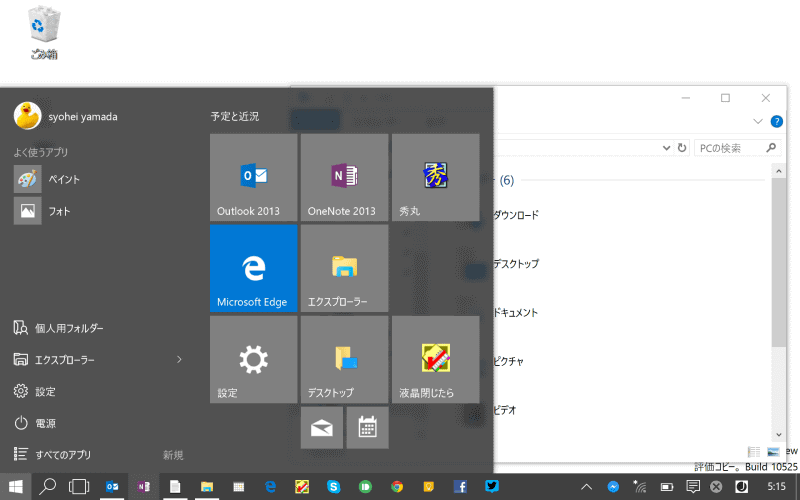This screenshot has width=800, height=500.
Task: Open the 設定 gear tile
Action: tap(254, 359)
